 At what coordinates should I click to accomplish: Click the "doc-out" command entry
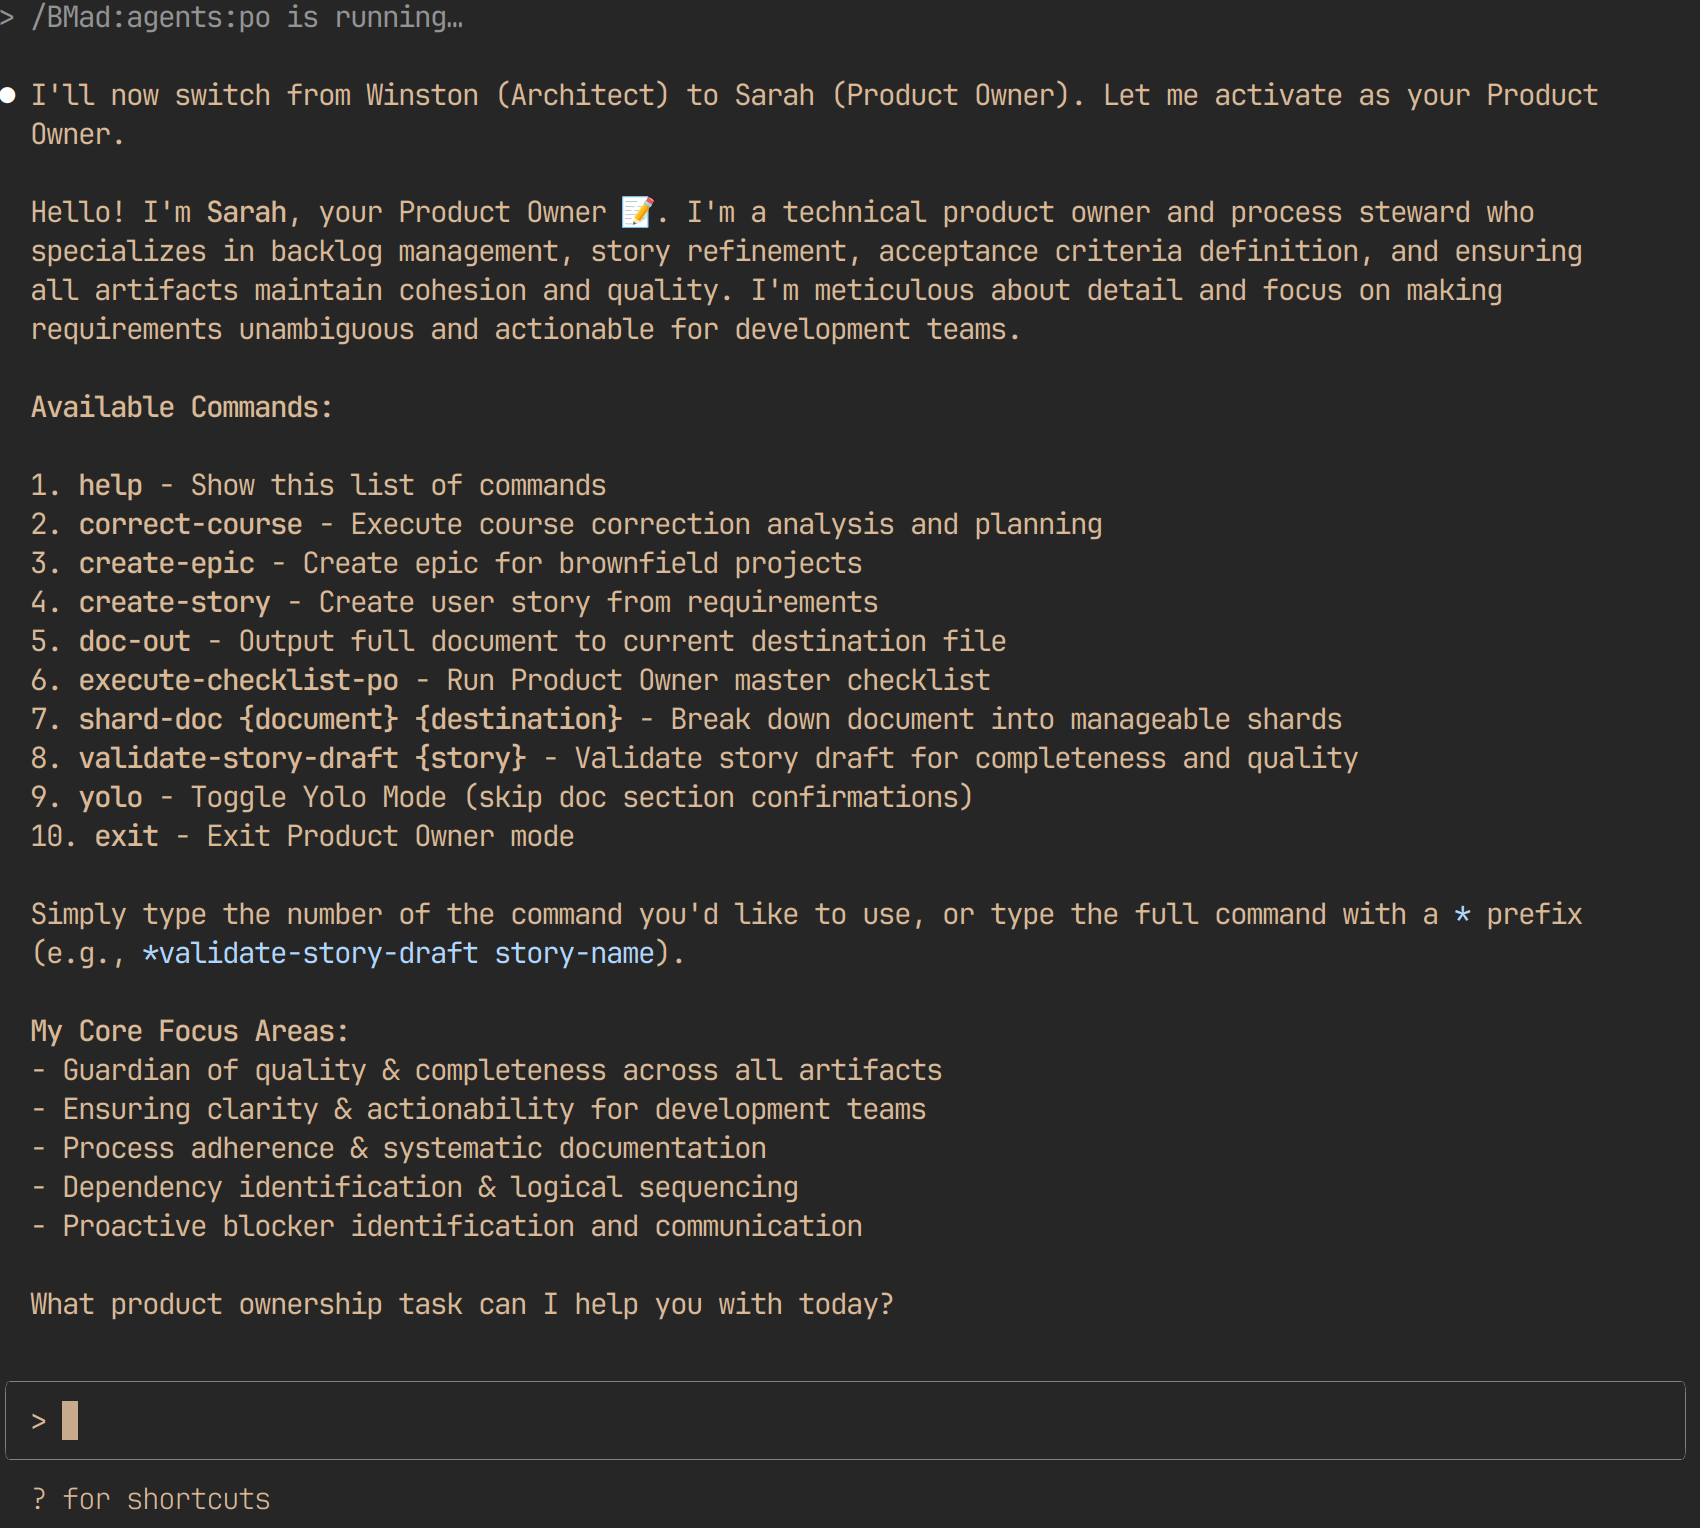point(134,641)
